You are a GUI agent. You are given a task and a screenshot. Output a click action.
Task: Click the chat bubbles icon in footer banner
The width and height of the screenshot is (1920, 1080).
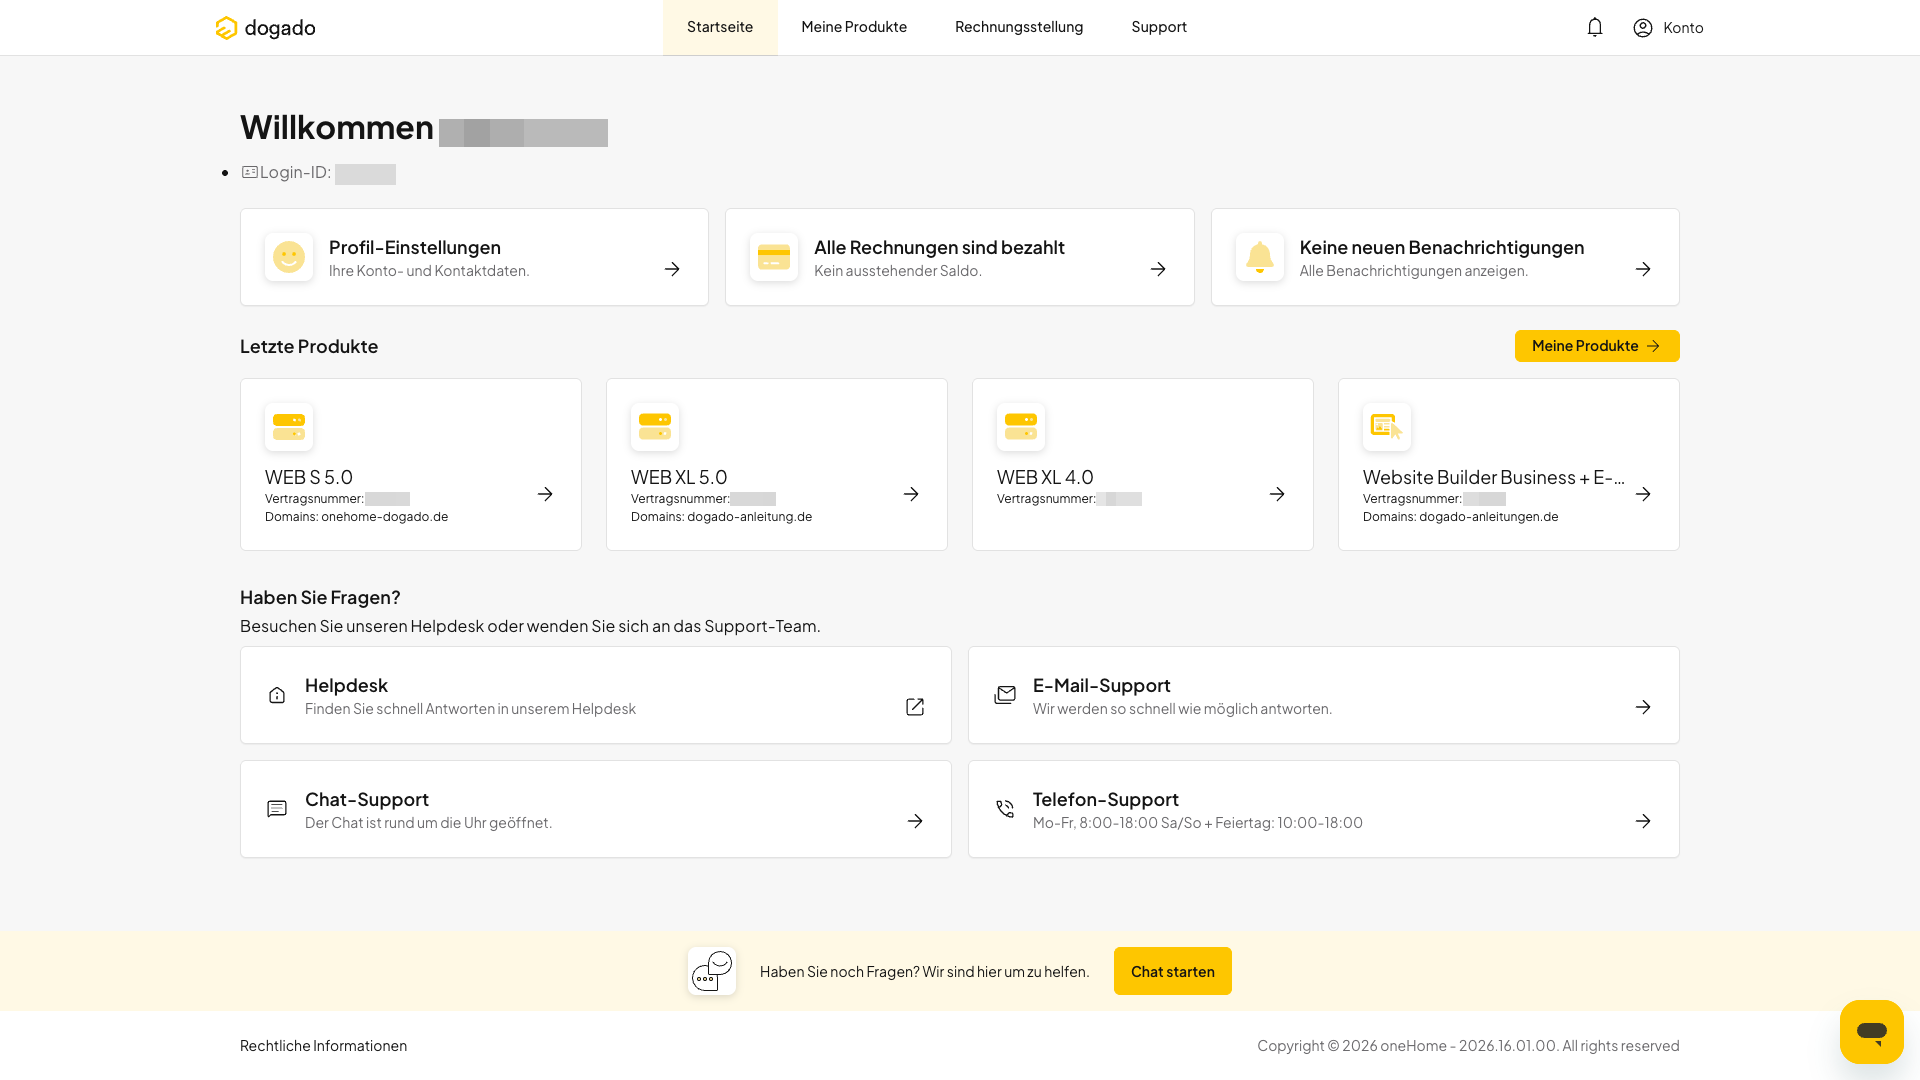pos(712,971)
